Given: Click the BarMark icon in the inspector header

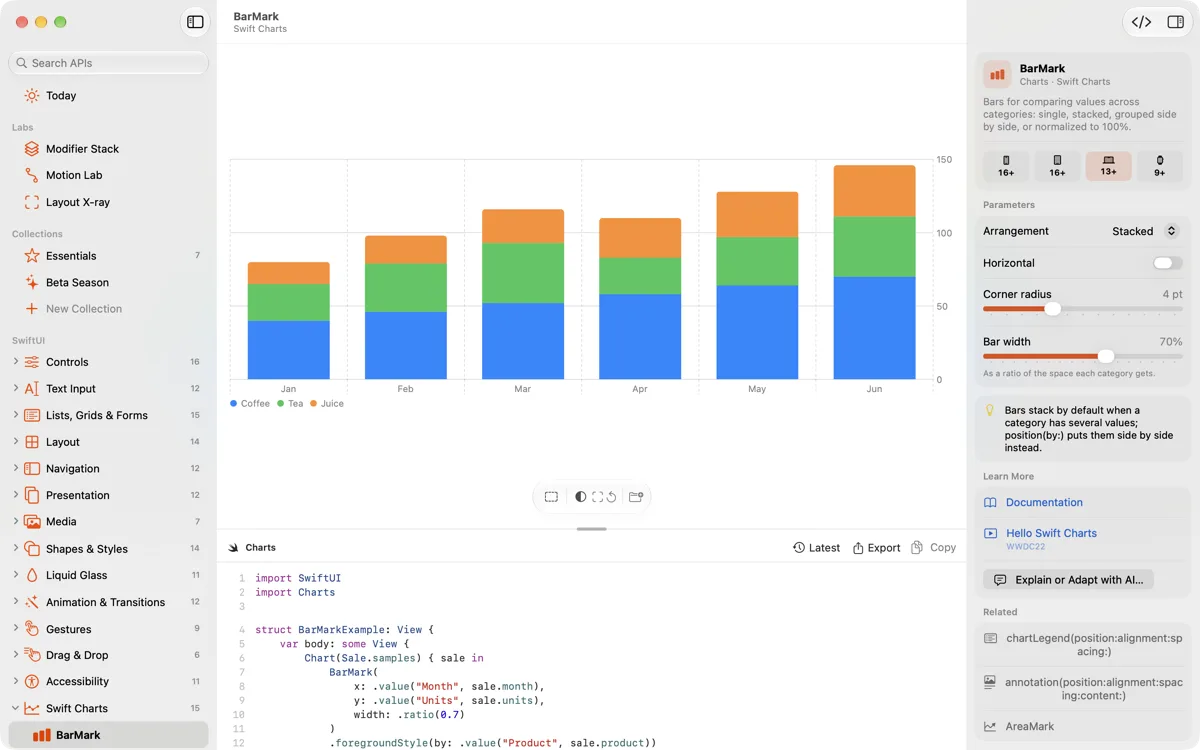Looking at the screenshot, I should (x=997, y=74).
